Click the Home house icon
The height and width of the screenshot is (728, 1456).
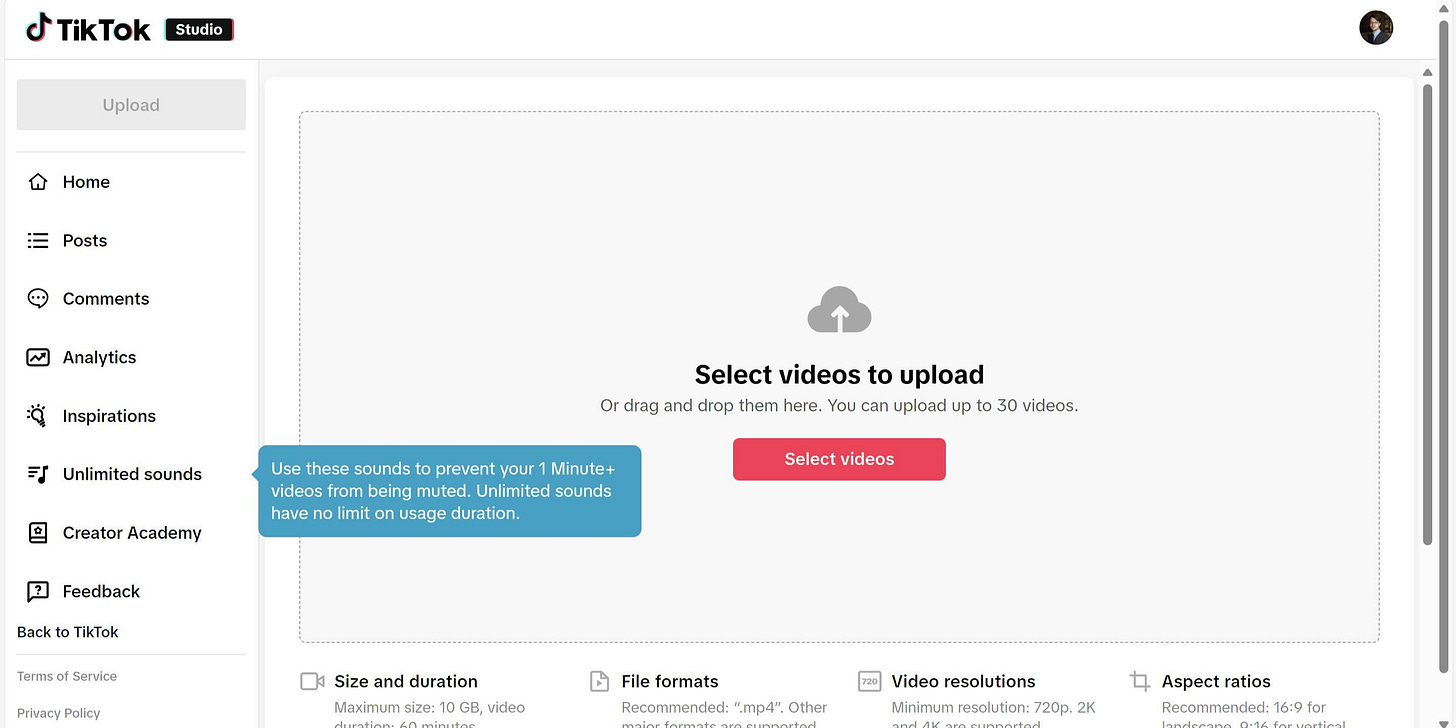[38, 182]
